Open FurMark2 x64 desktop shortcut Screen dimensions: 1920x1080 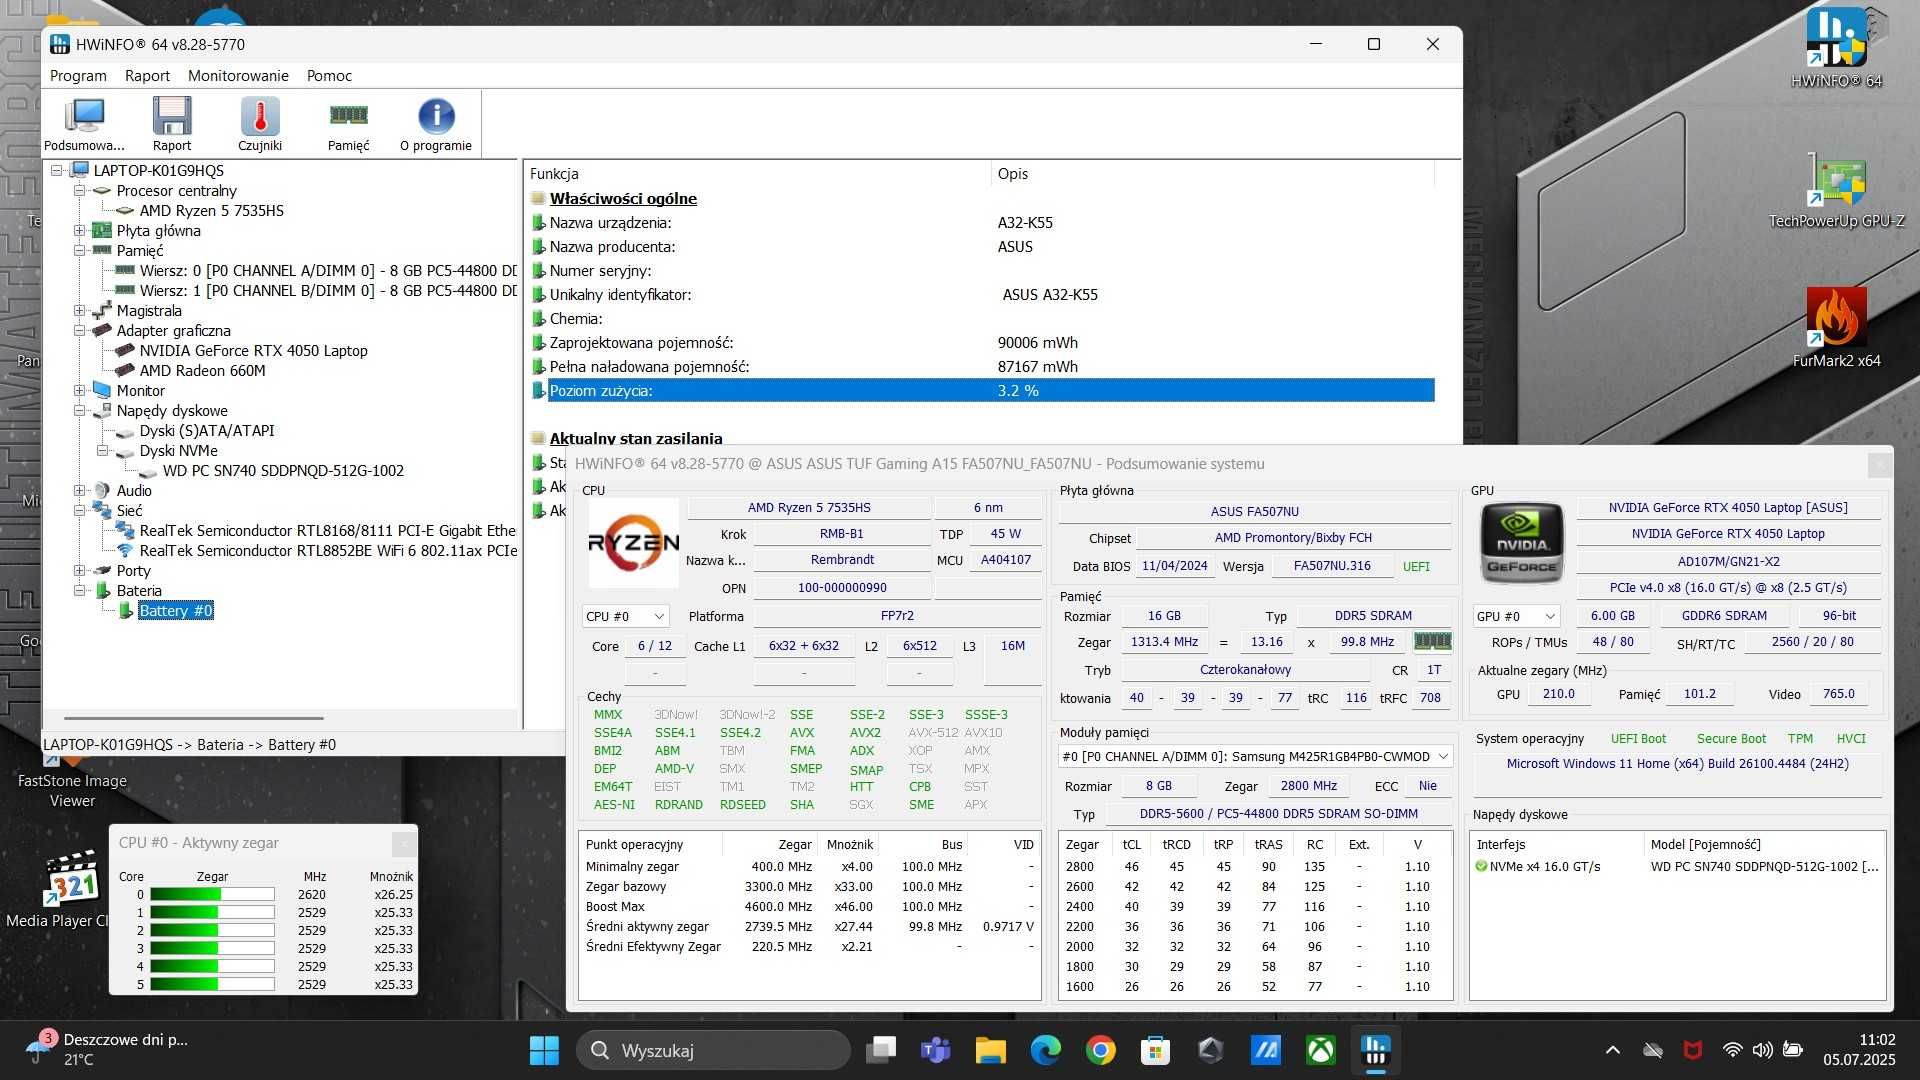pos(1836,328)
